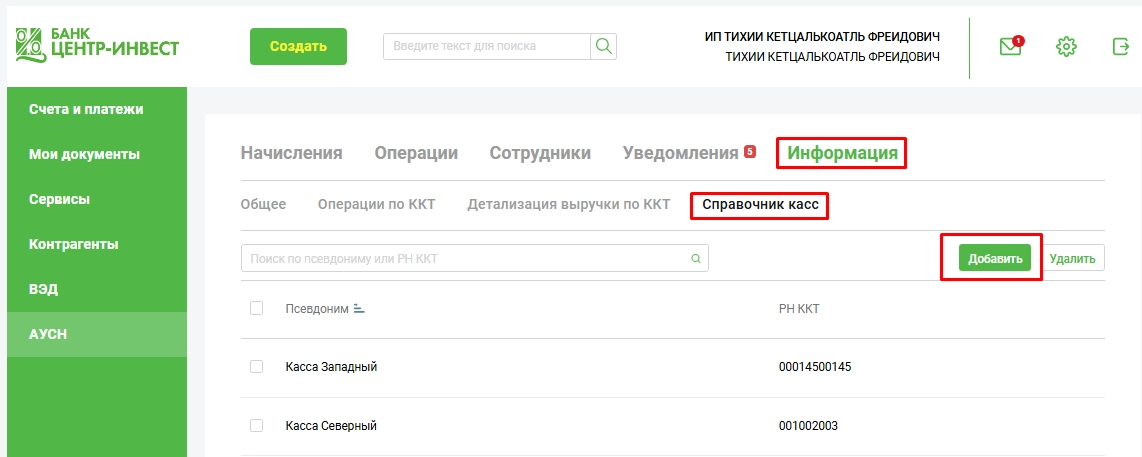Click the Удалить button

point(1075,259)
